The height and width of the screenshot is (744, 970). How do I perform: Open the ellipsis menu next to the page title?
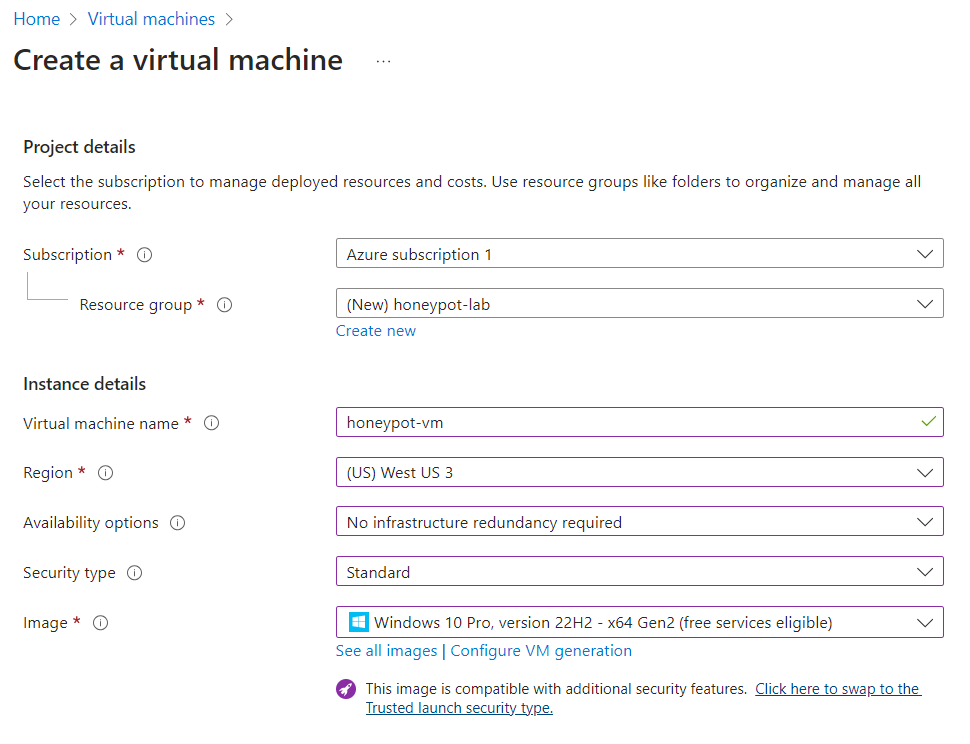tap(383, 60)
